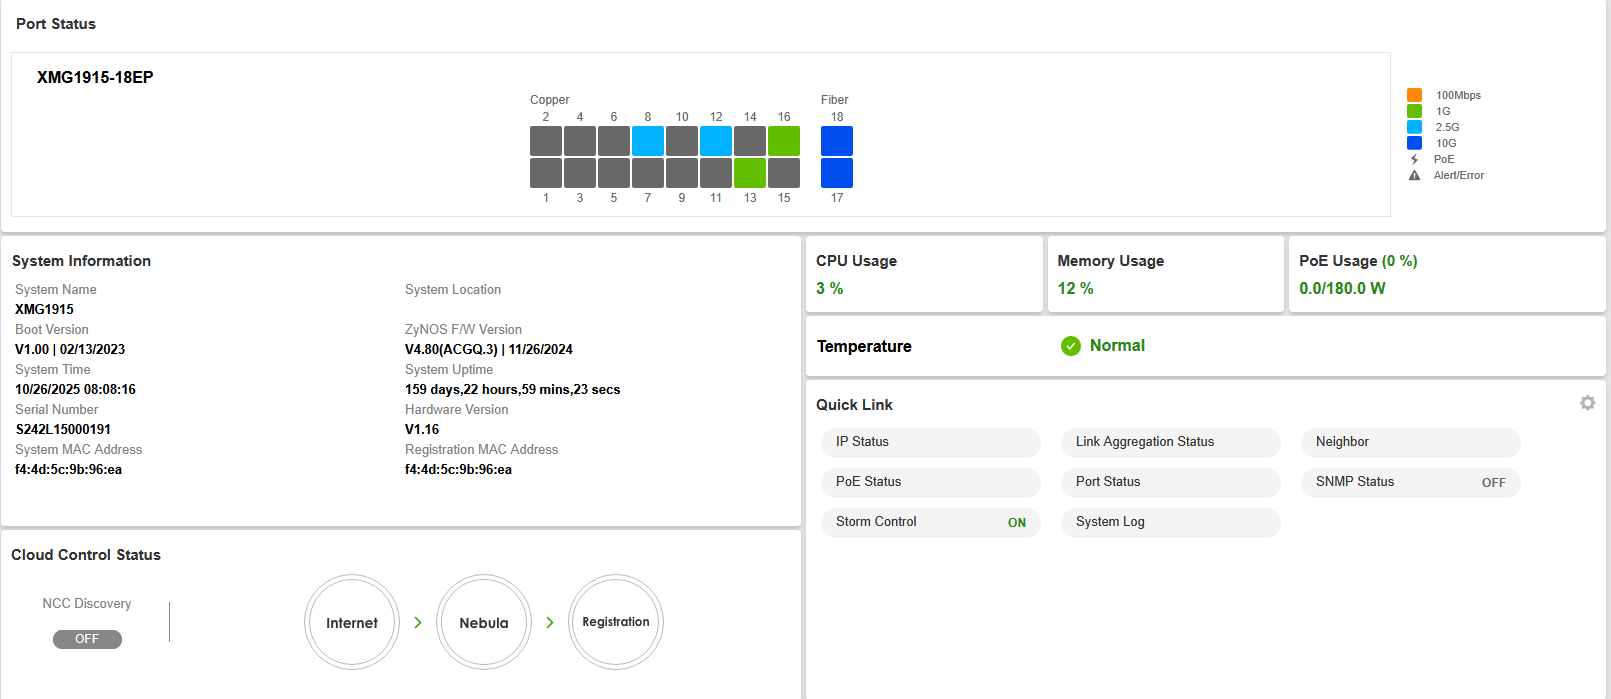Click the green 1G legend swatch
This screenshot has height=699, width=1611.
[1414, 111]
